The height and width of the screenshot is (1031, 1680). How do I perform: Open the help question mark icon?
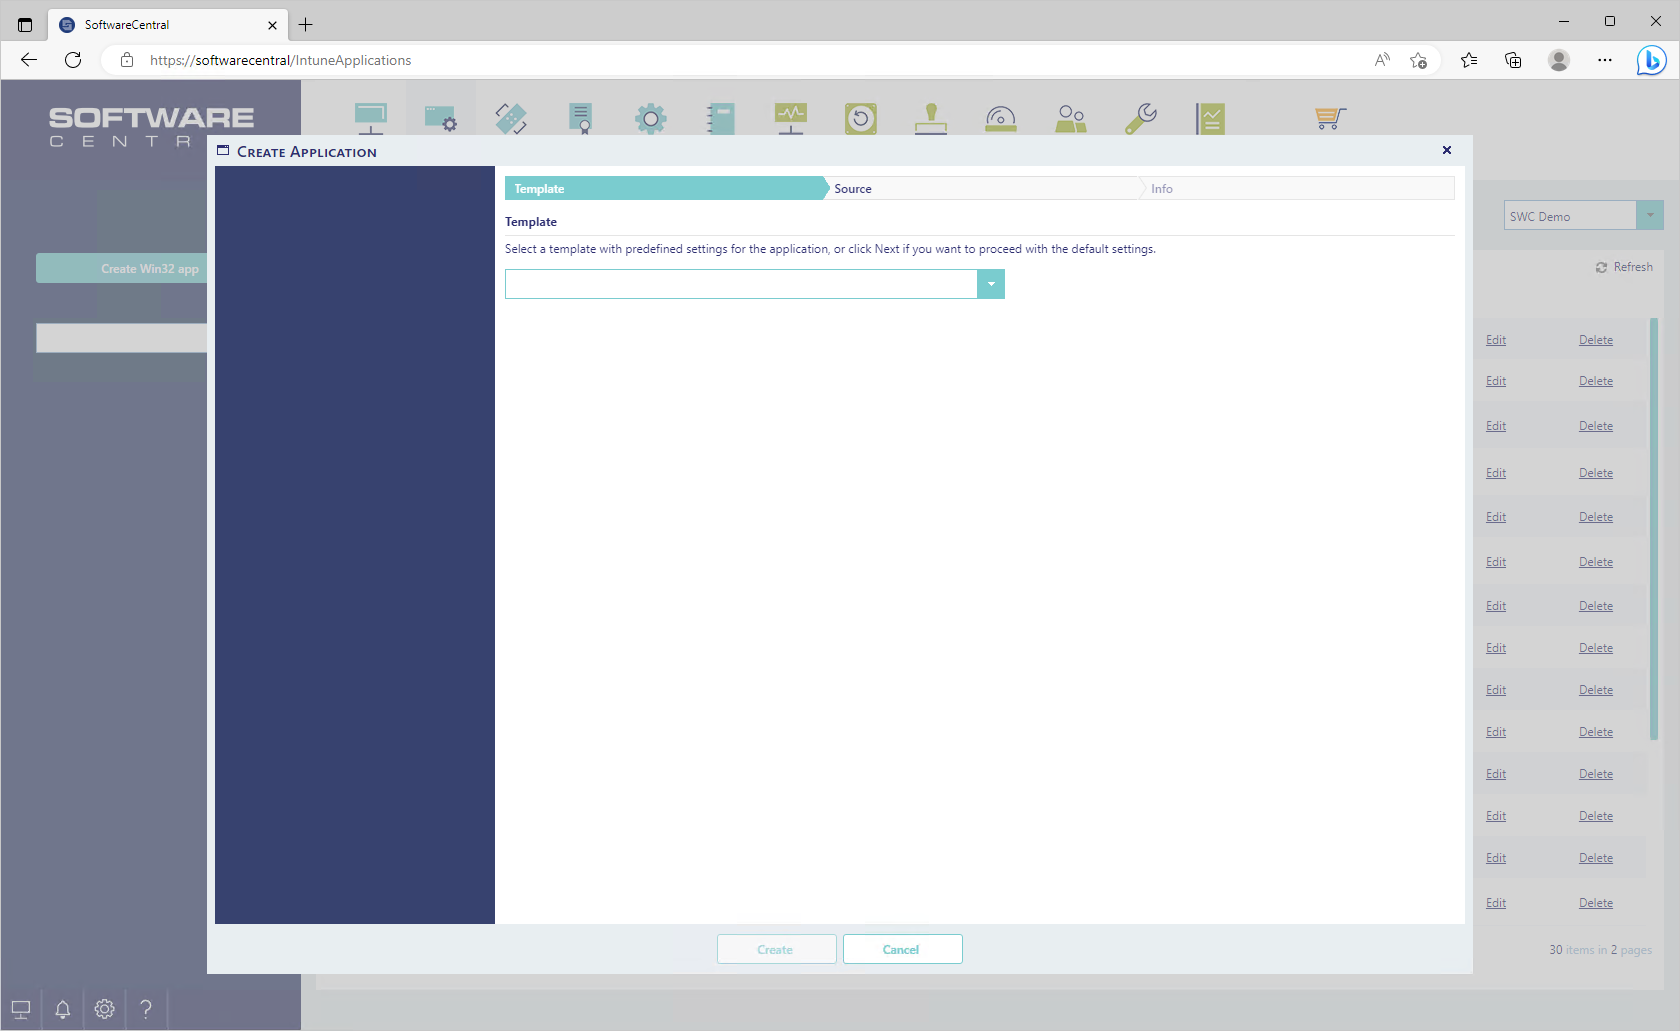point(146,1009)
